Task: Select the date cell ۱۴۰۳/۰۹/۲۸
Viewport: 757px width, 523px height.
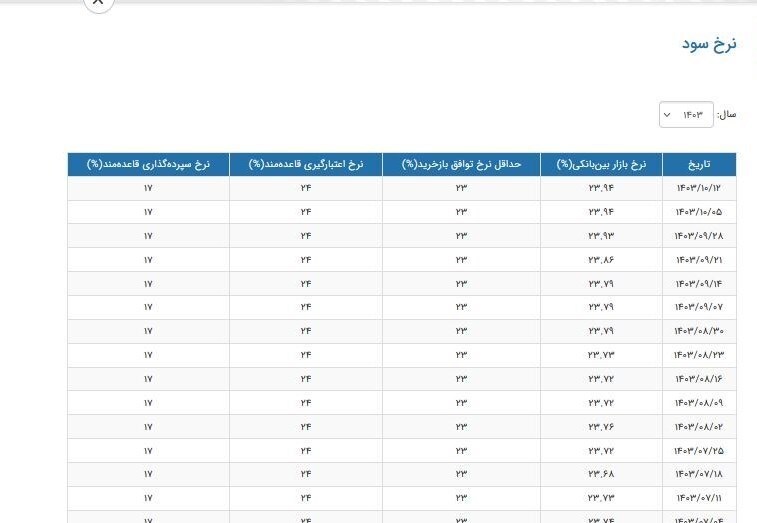Action: 699,236
